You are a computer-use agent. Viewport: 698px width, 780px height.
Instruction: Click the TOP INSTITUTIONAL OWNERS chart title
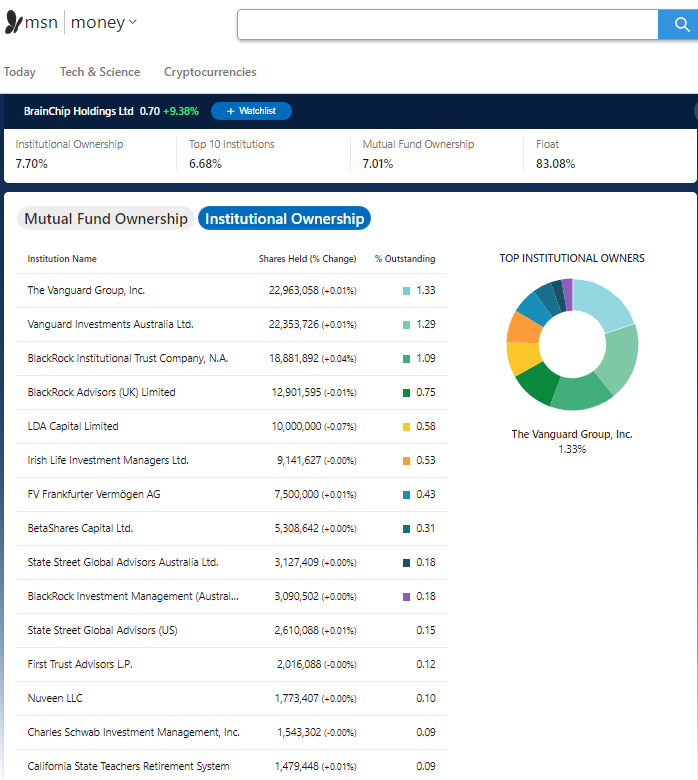tap(572, 258)
